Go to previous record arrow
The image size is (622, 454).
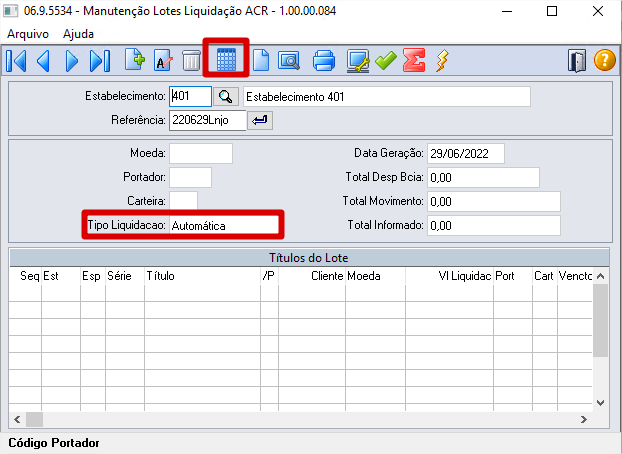(x=44, y=60)
